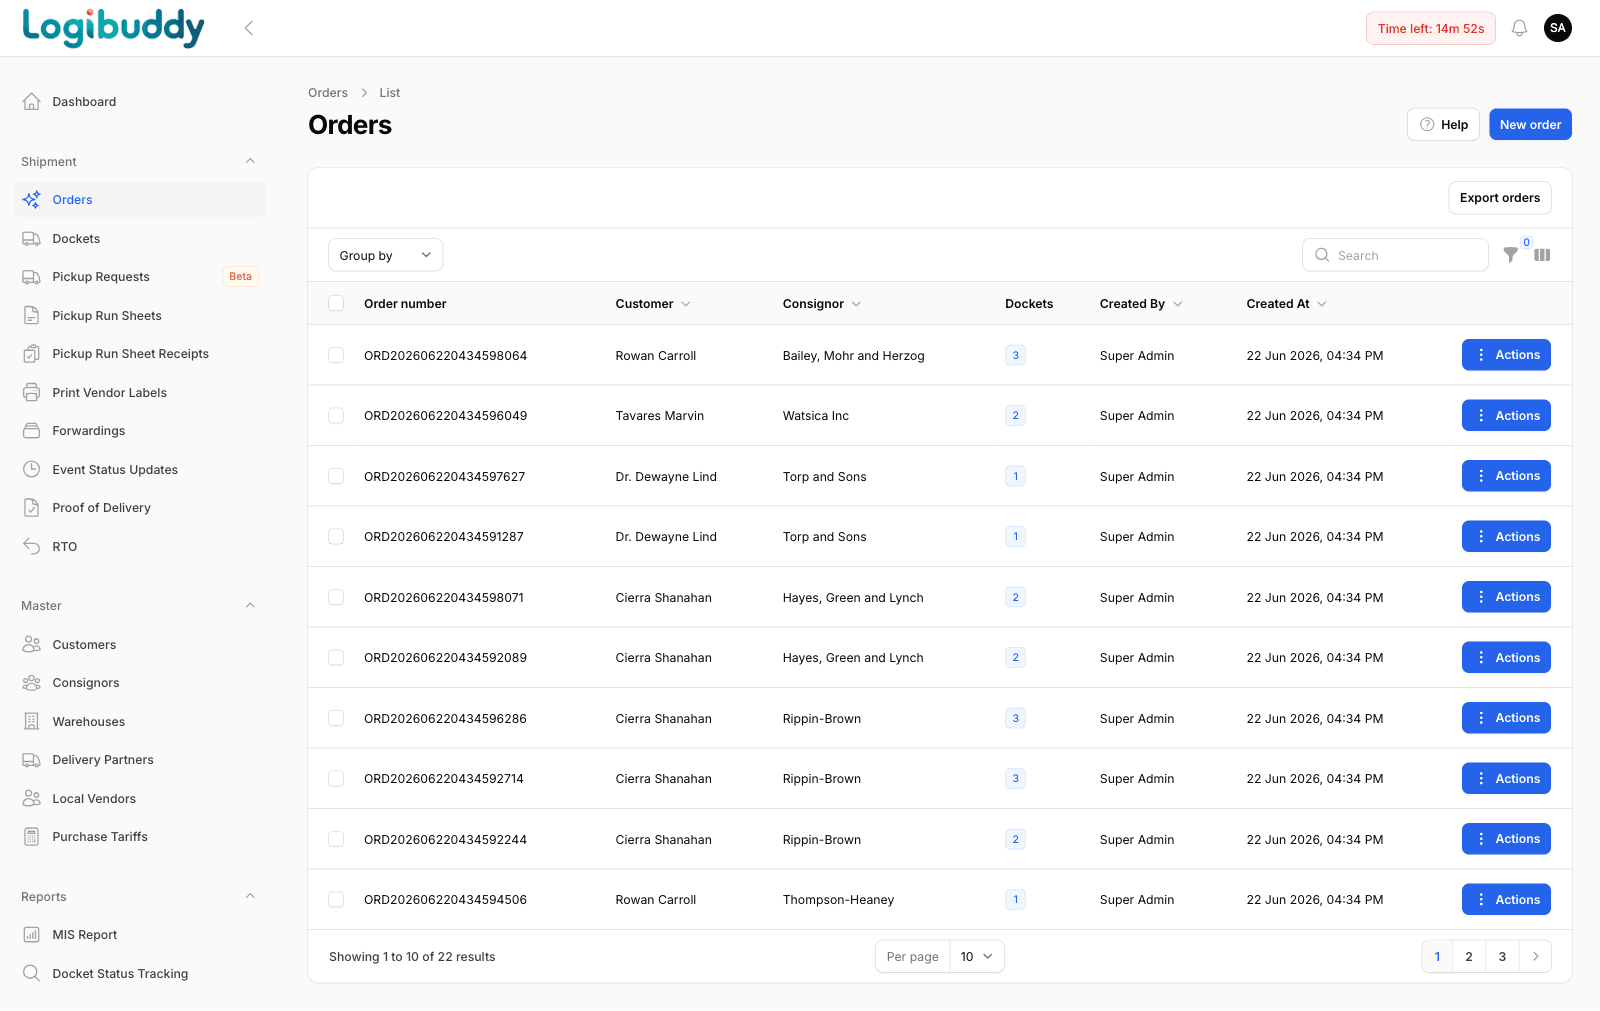Click the Docket Status Tracking magnifier icon
This screenshot has width=1600, height=1011.
(x=32, y=973)
